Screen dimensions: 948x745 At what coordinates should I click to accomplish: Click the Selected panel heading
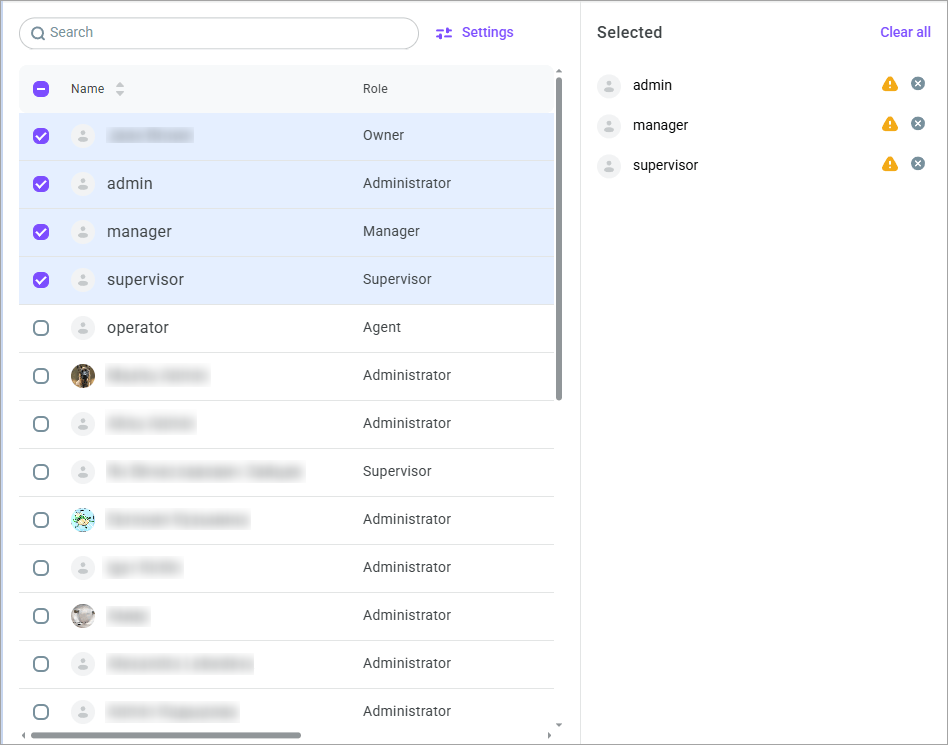(629, 33)
